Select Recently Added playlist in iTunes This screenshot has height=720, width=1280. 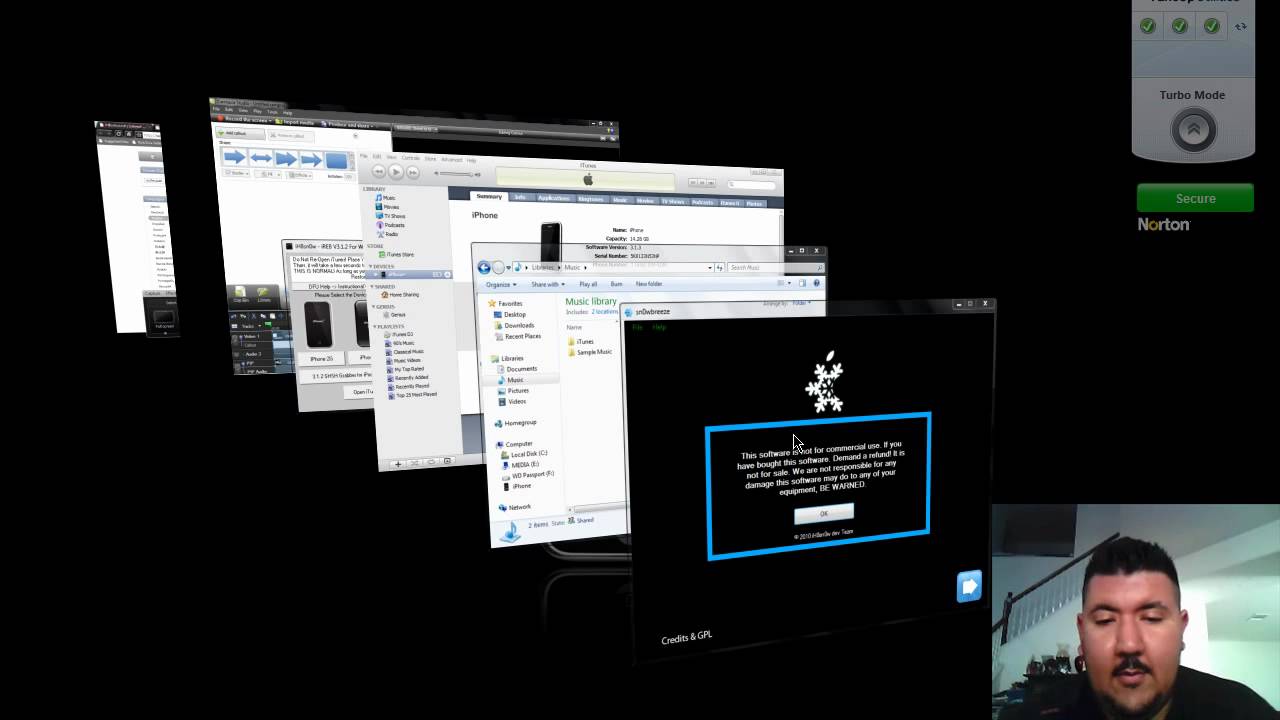(409, 378)
